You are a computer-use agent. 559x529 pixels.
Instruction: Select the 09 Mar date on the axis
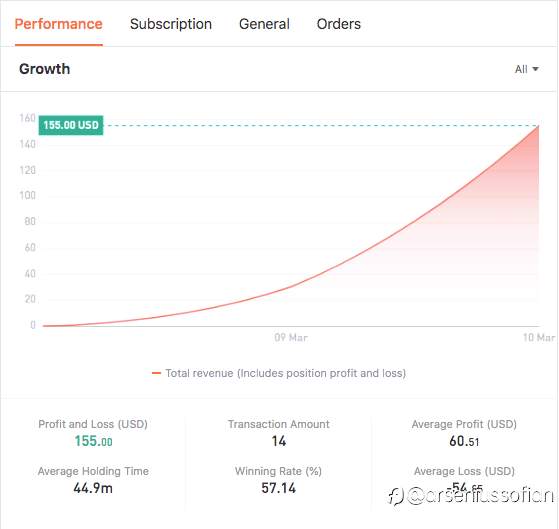291,337
